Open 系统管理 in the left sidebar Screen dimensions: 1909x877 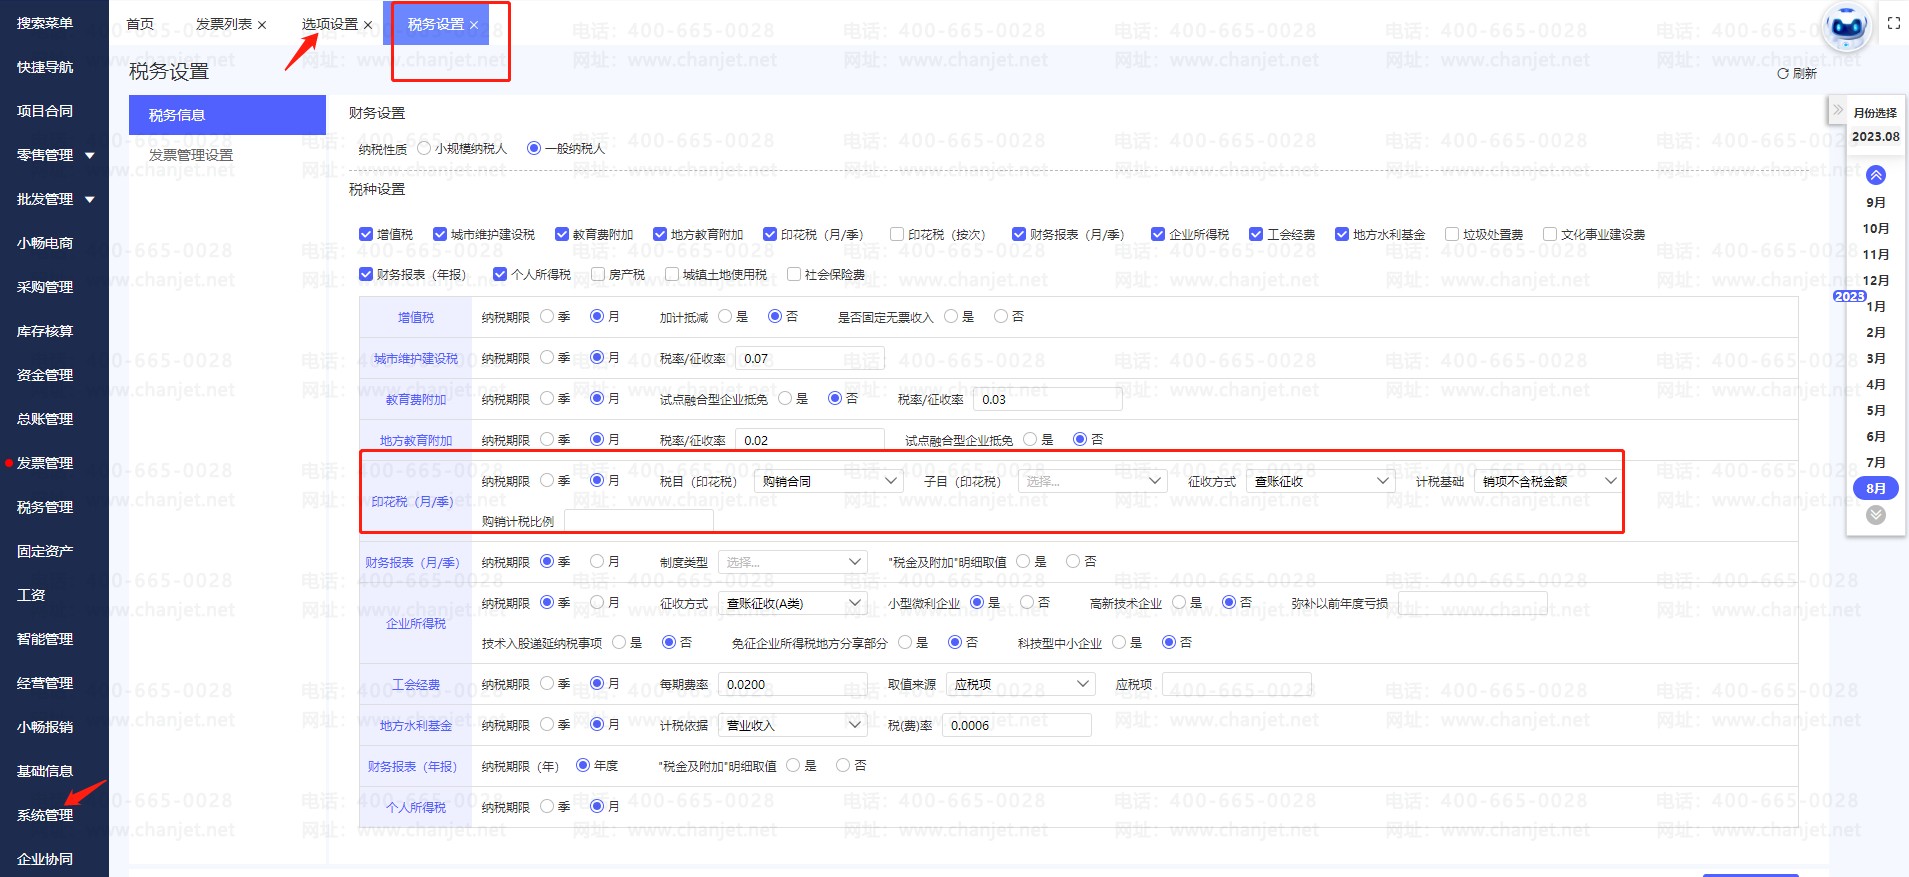coord(45,815)
